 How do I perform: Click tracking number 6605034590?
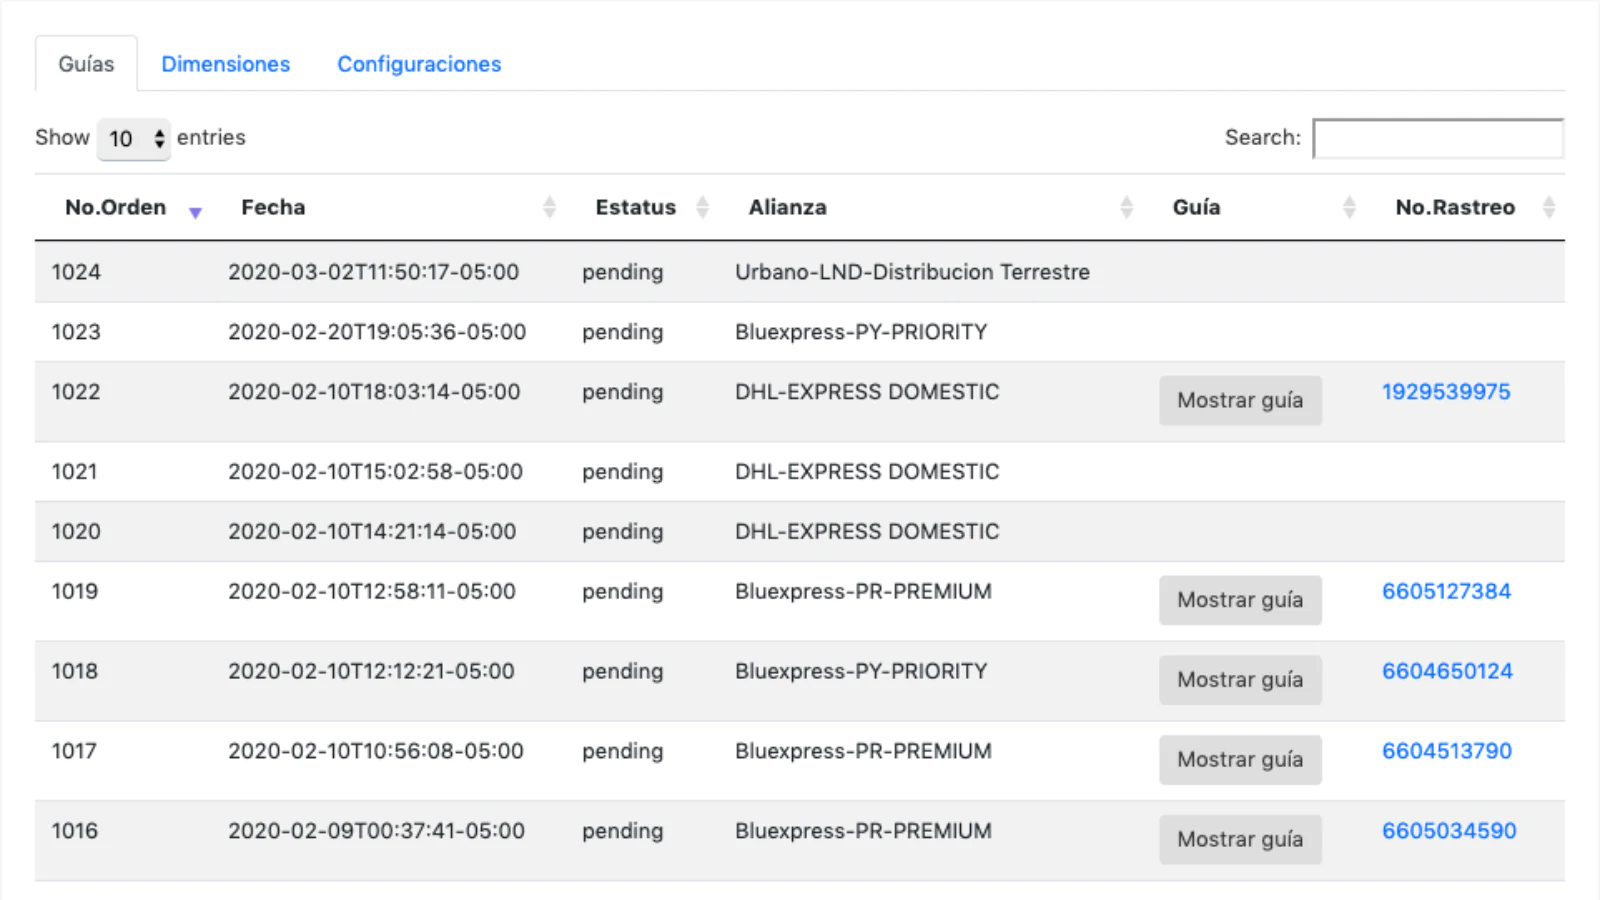[1449, 831]
